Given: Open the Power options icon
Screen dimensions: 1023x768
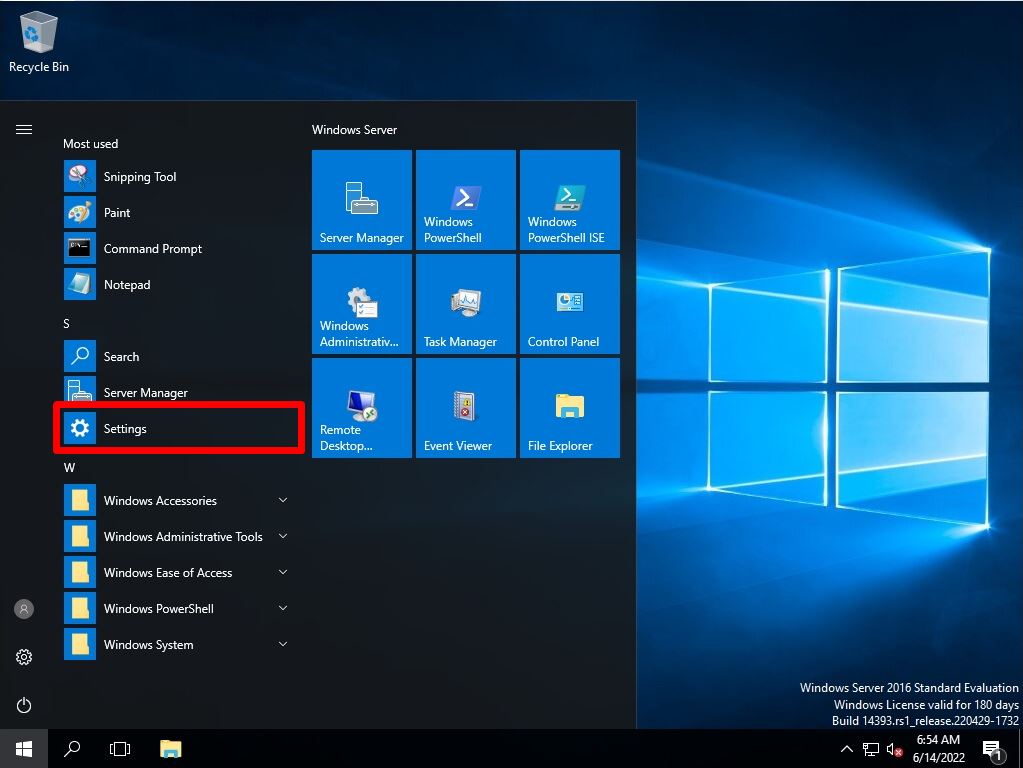Looking at the screenshot, I should pyautogui.click(x=24, y=705).
